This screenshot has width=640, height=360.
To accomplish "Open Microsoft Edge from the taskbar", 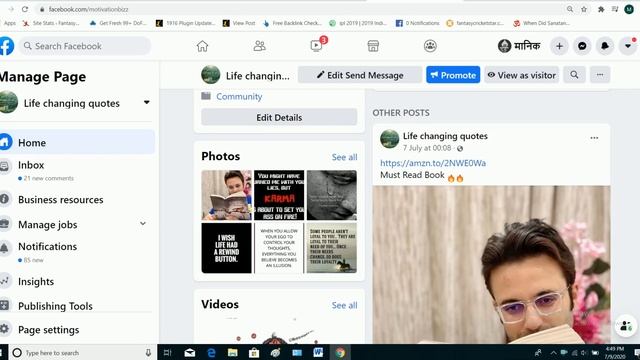I will point(211,353).
